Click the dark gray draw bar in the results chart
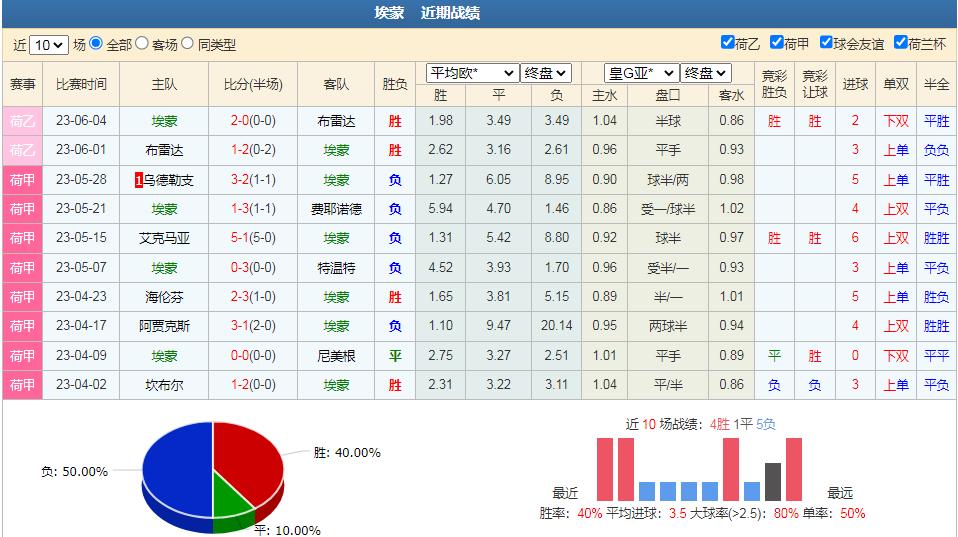Image resolution: width=958 pixels, height=537 pixels. click(773, 482)
